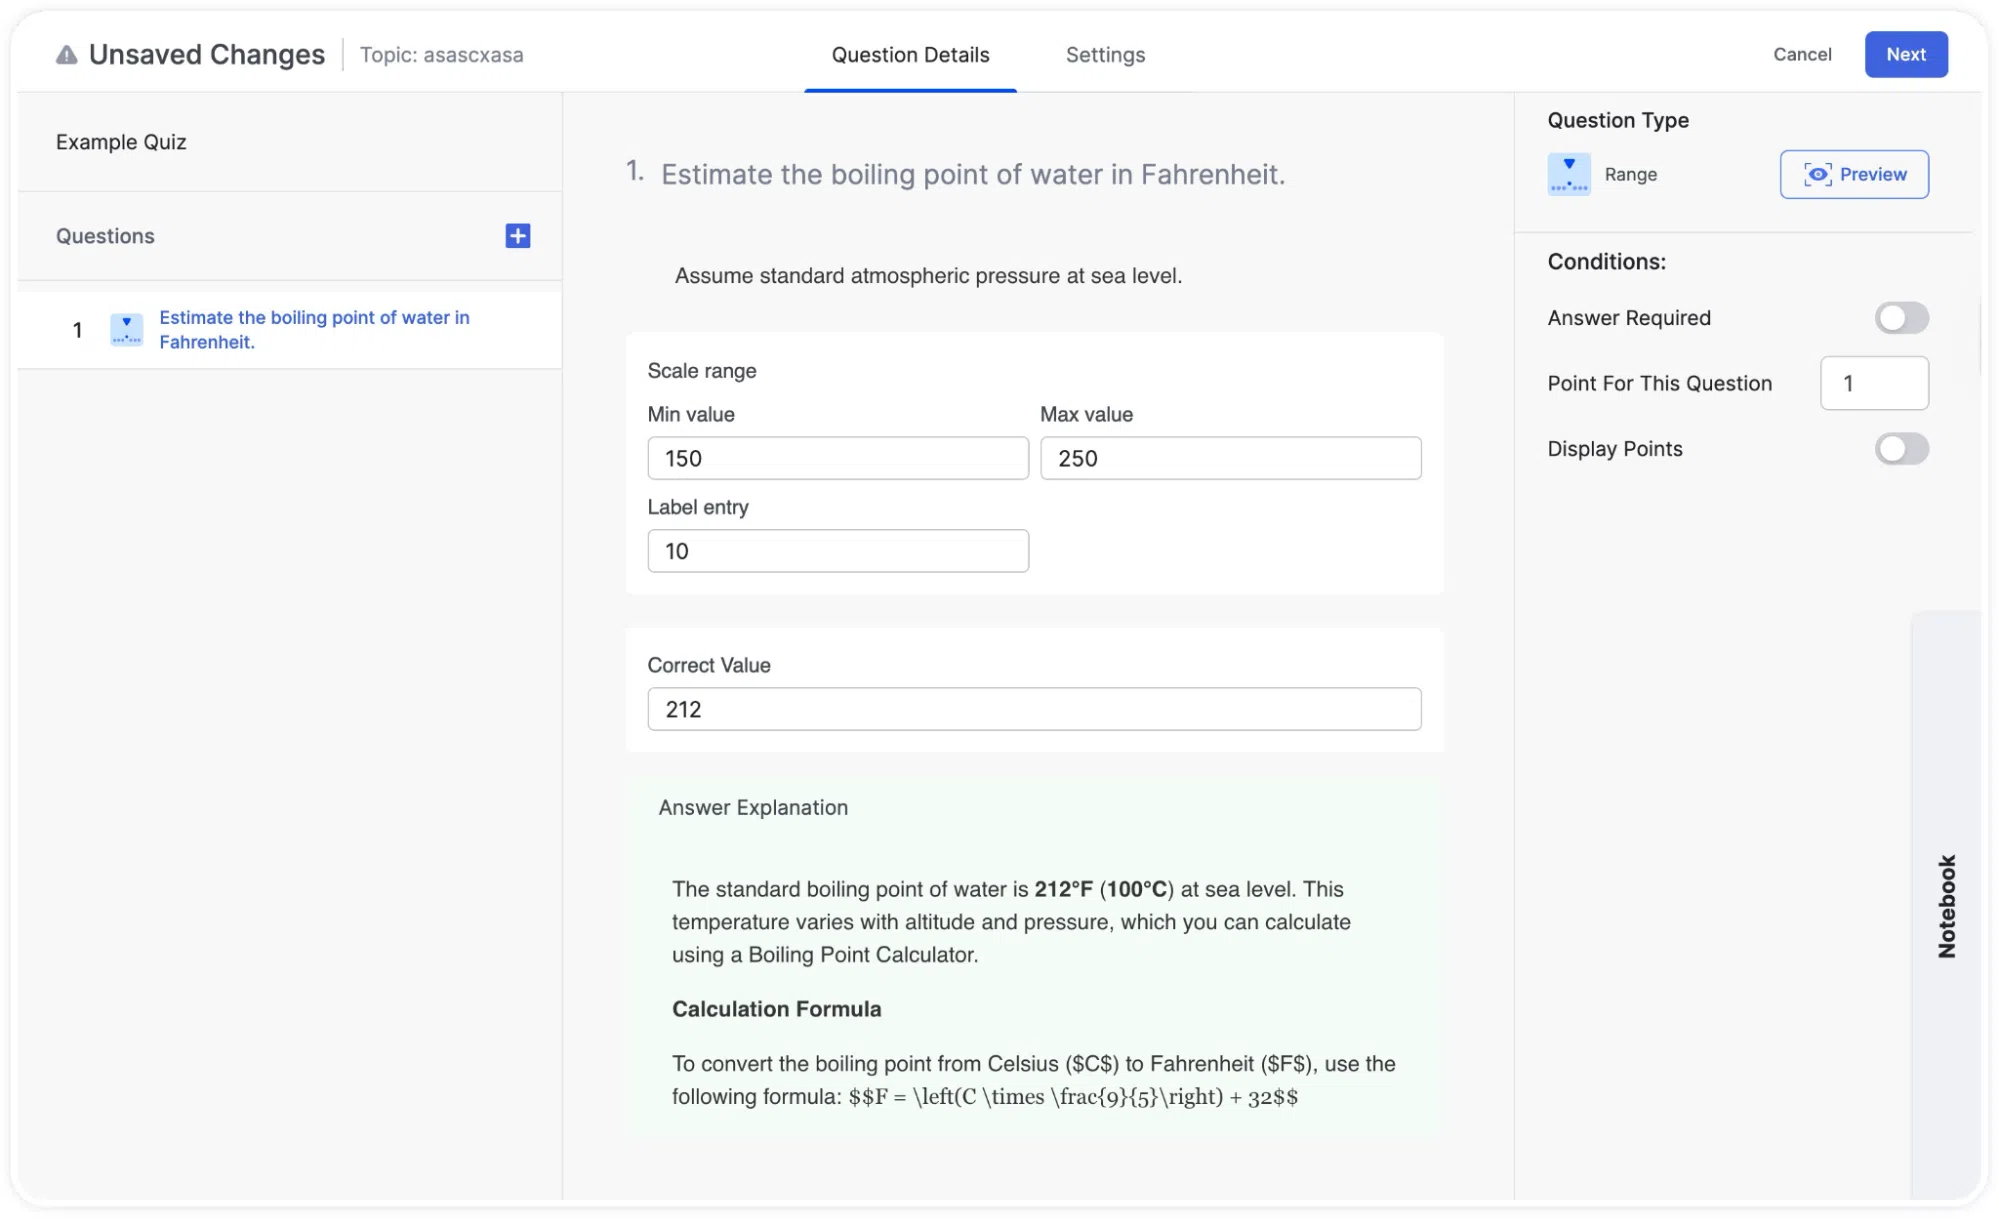Screen dimensions: 1999x1219
Task: Toggle the Answer Required switch
Action: click(x=1901, y=318)
